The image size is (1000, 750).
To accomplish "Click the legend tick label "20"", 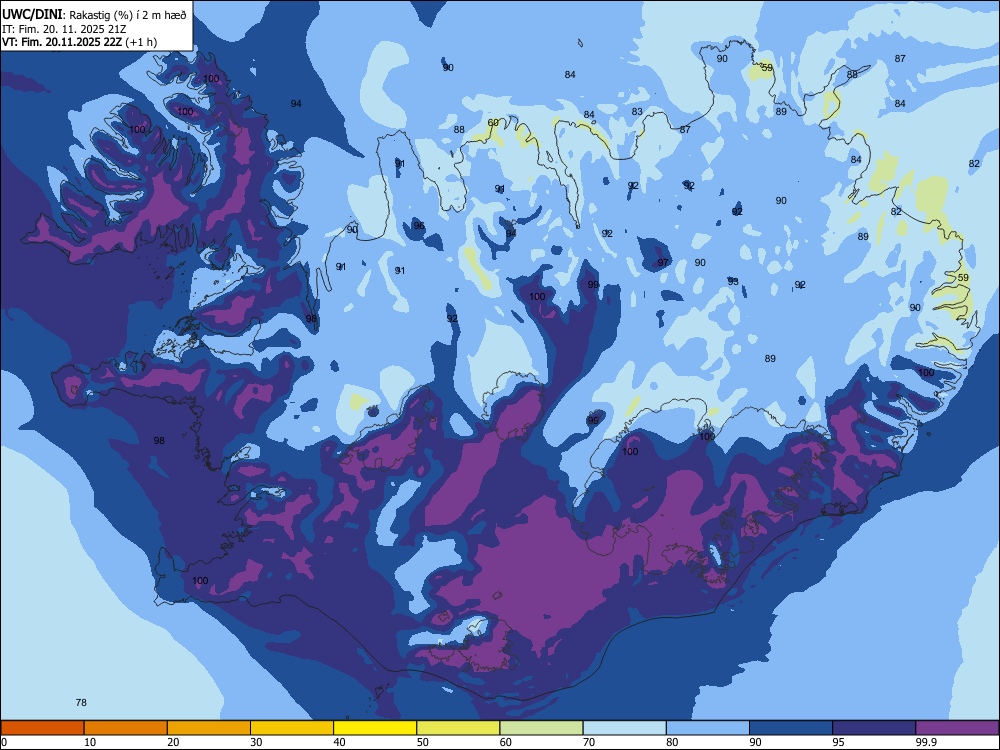I will coord(173,742).
